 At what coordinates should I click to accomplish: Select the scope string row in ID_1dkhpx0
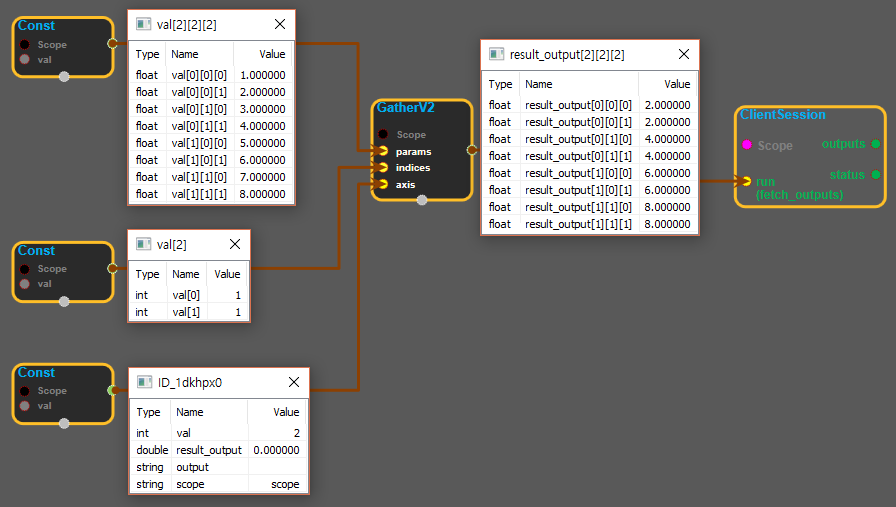click(x=218, y=484)
